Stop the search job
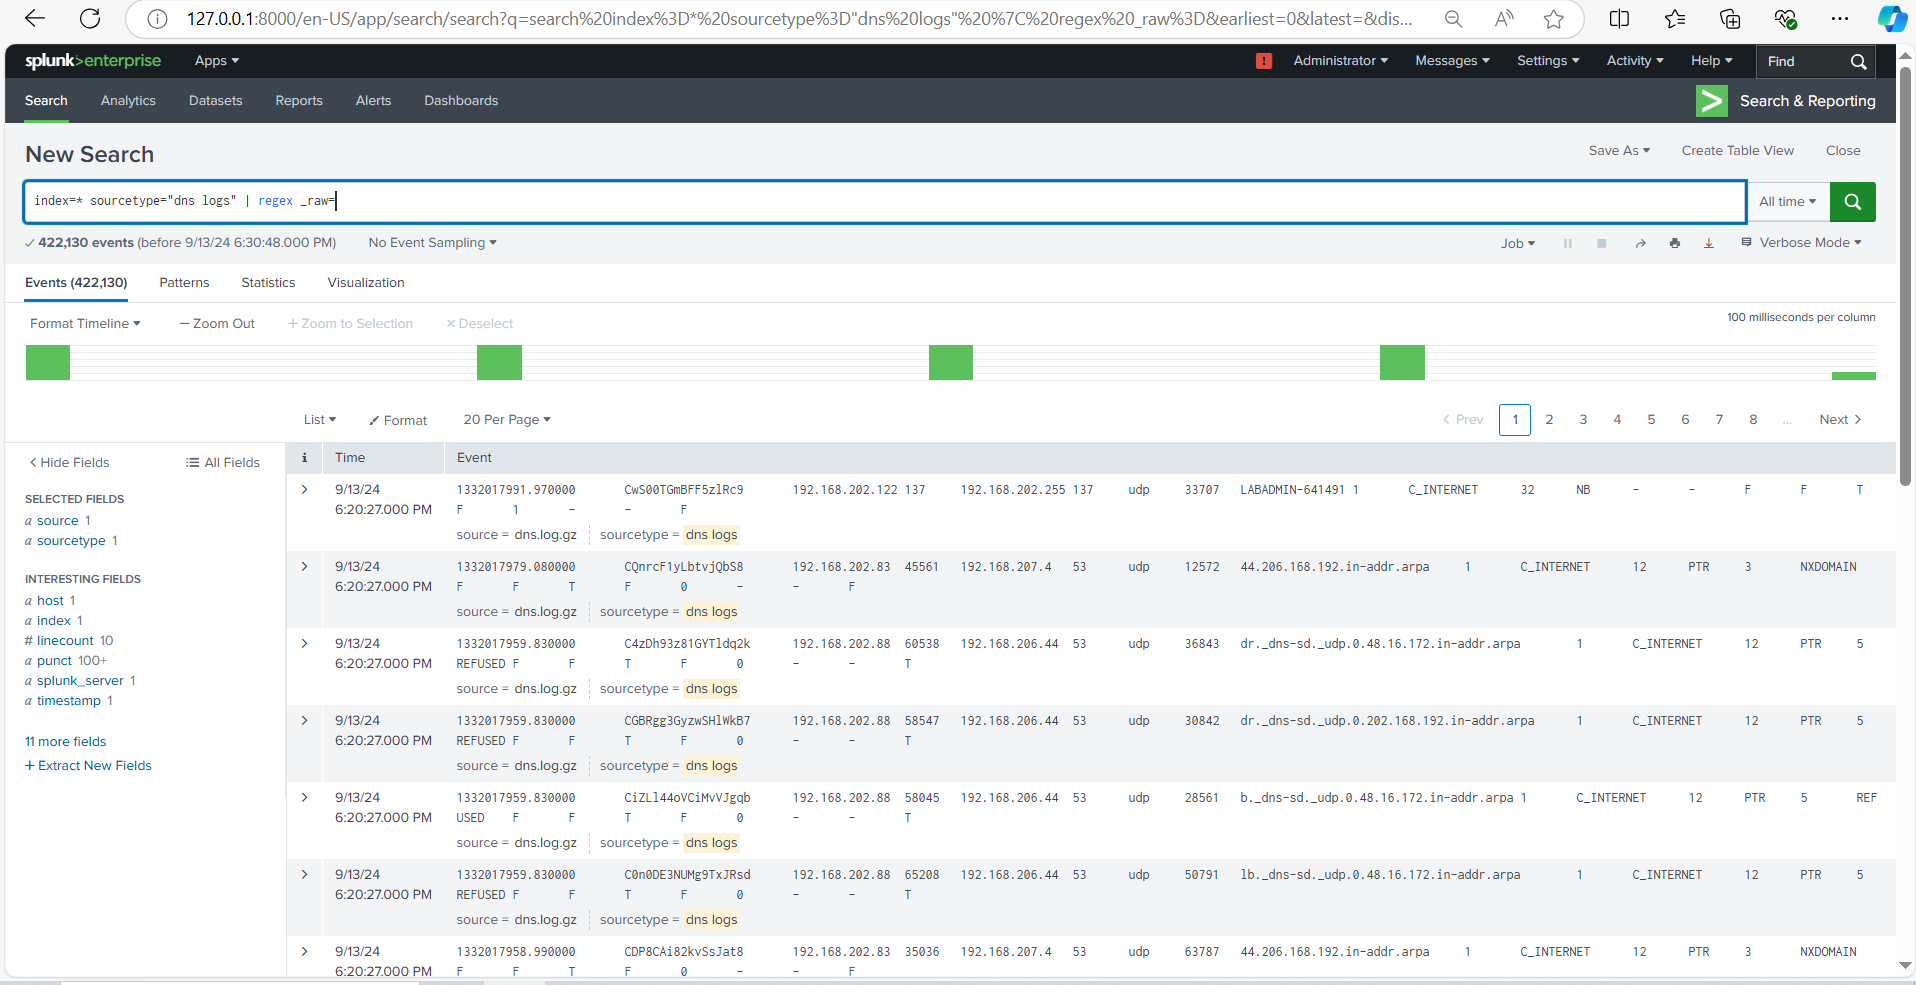Image resolution: width=1916 pixels, height=985 pixels. [x=1601, y=242]
